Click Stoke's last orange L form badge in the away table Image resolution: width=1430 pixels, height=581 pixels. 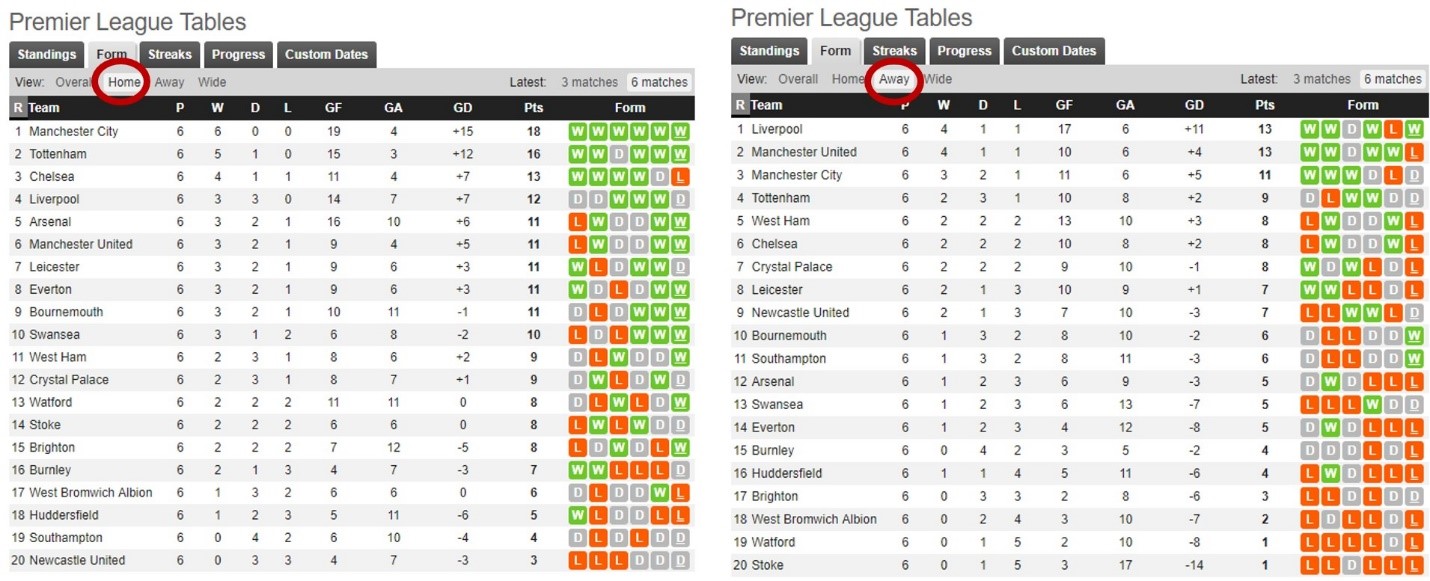(x=1413, y=565)
